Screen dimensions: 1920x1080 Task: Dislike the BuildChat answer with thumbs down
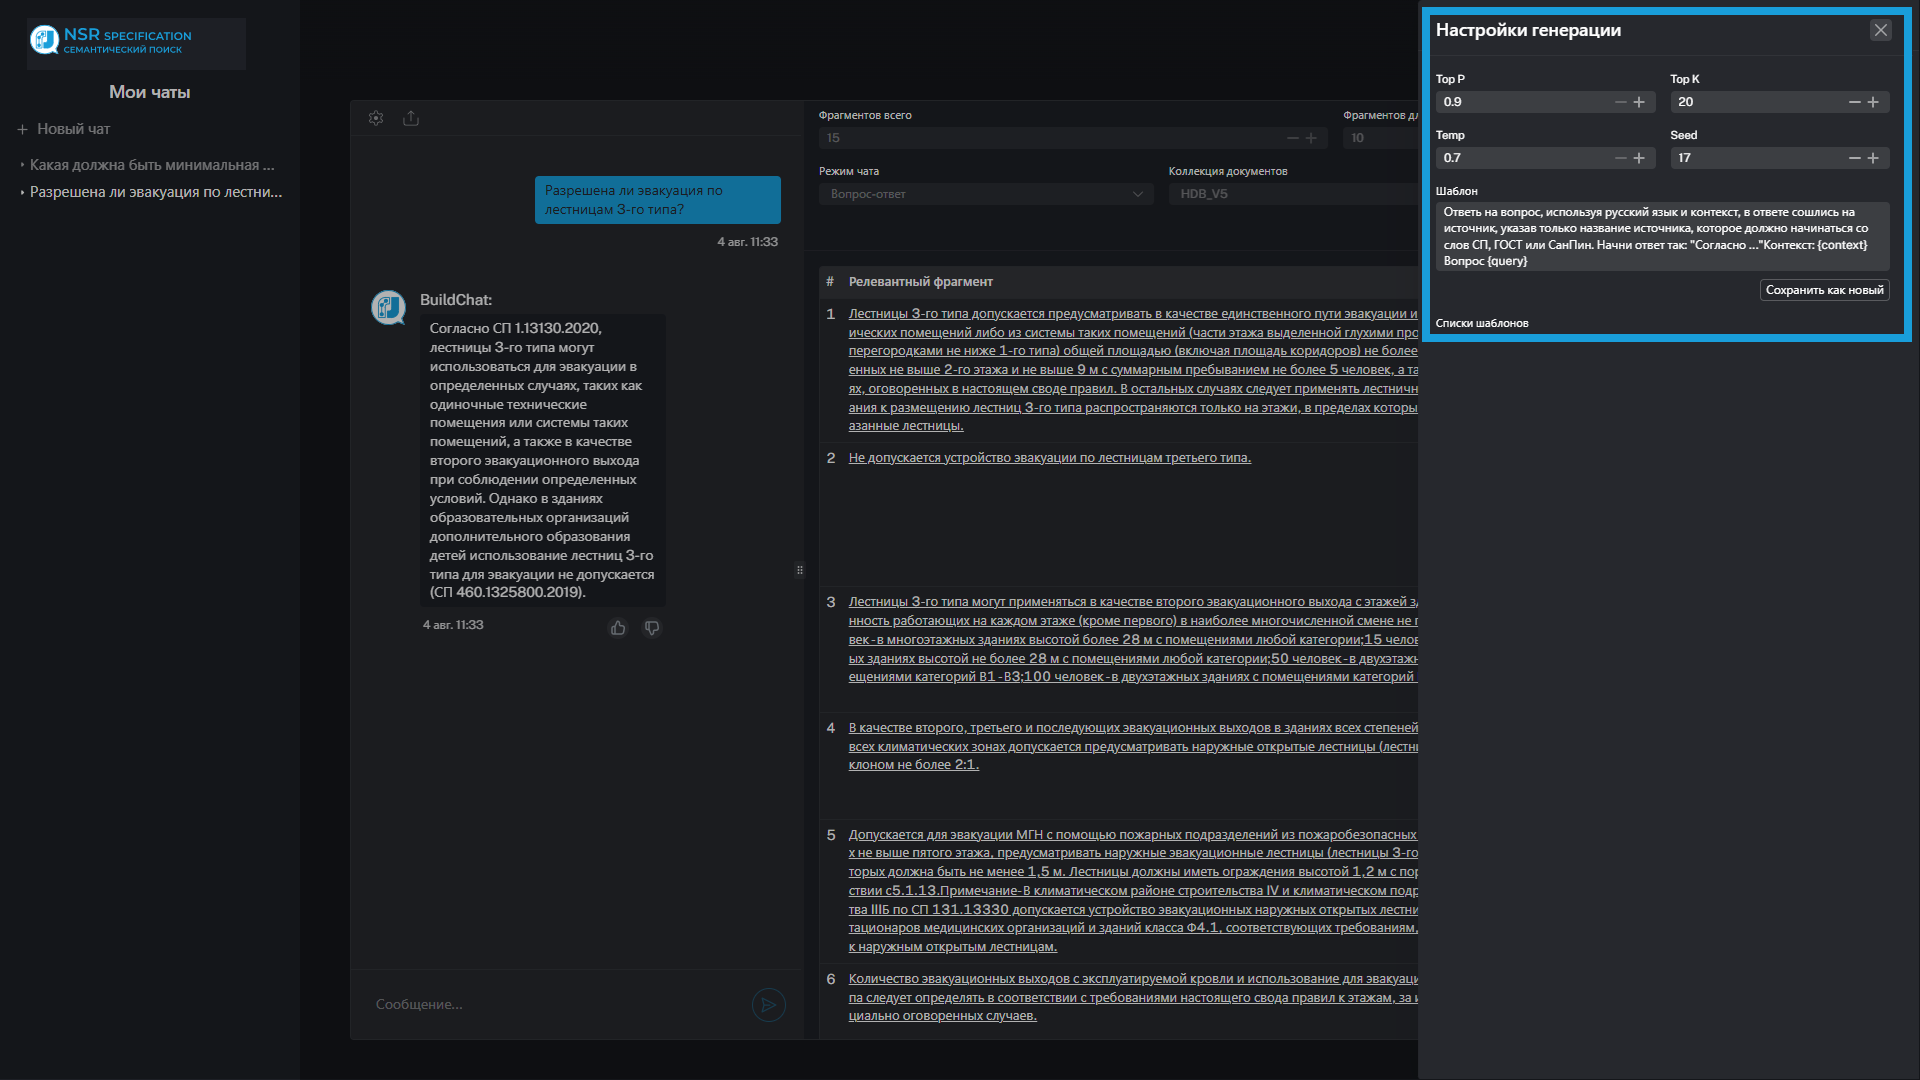click(x=652, y=628)
